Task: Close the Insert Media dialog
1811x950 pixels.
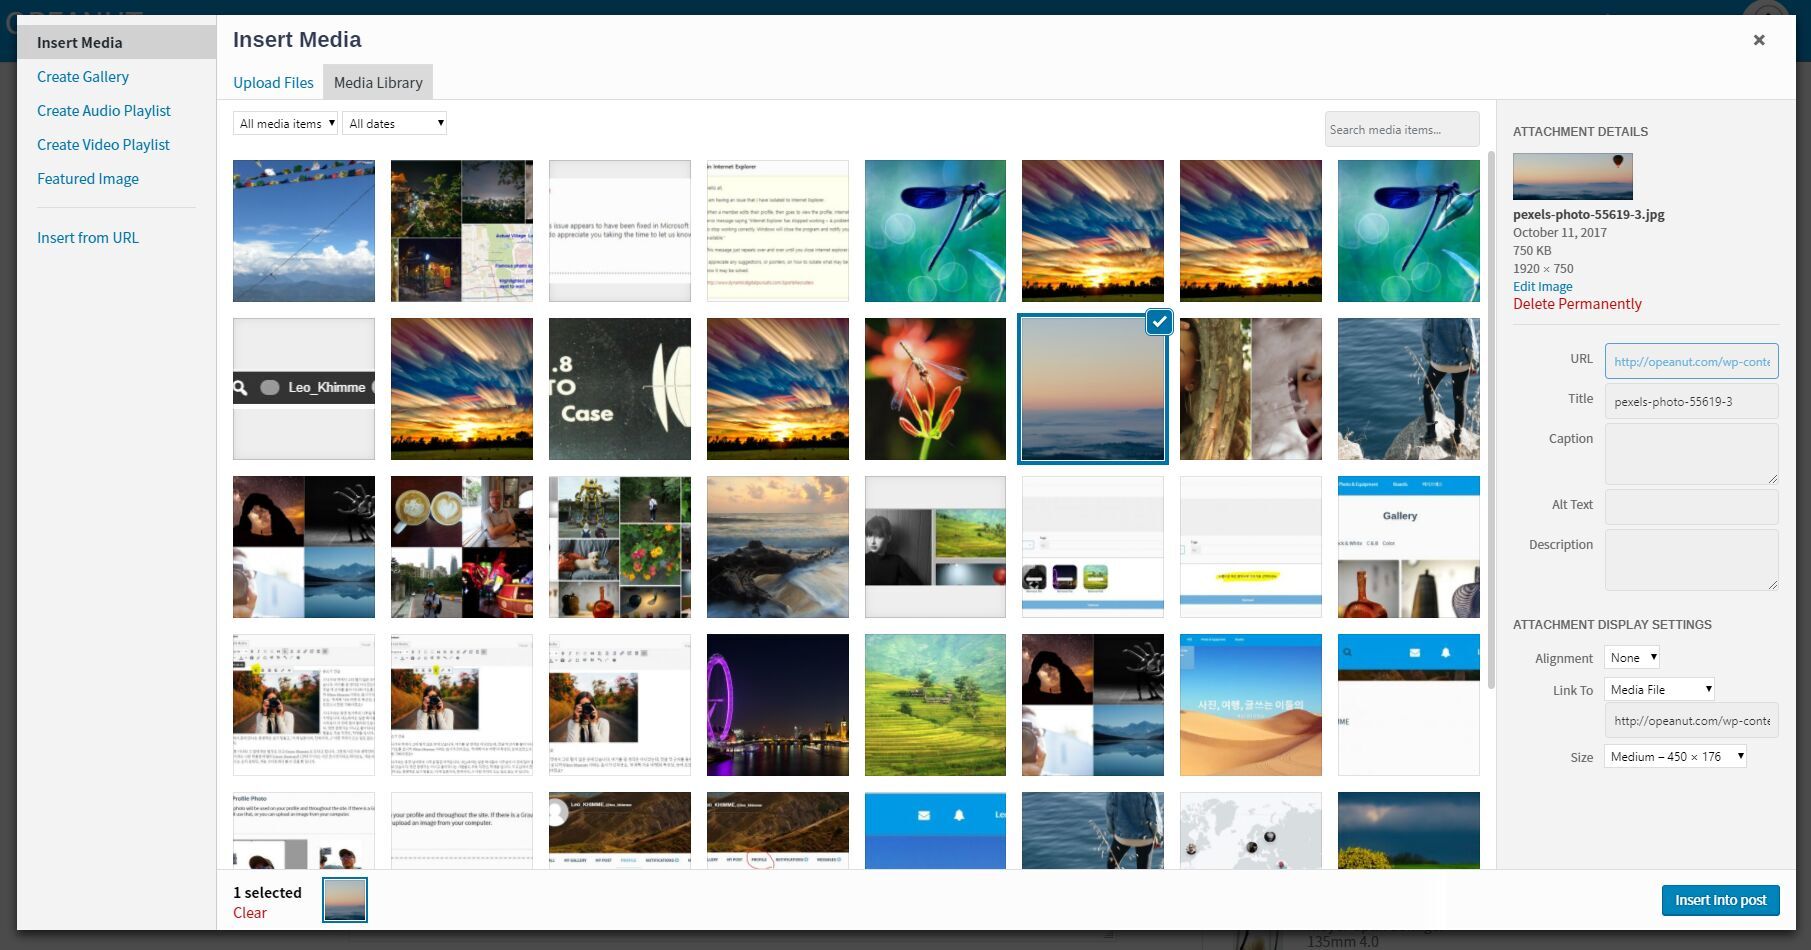Action: pyautogui.click(x=1759, y=40)
